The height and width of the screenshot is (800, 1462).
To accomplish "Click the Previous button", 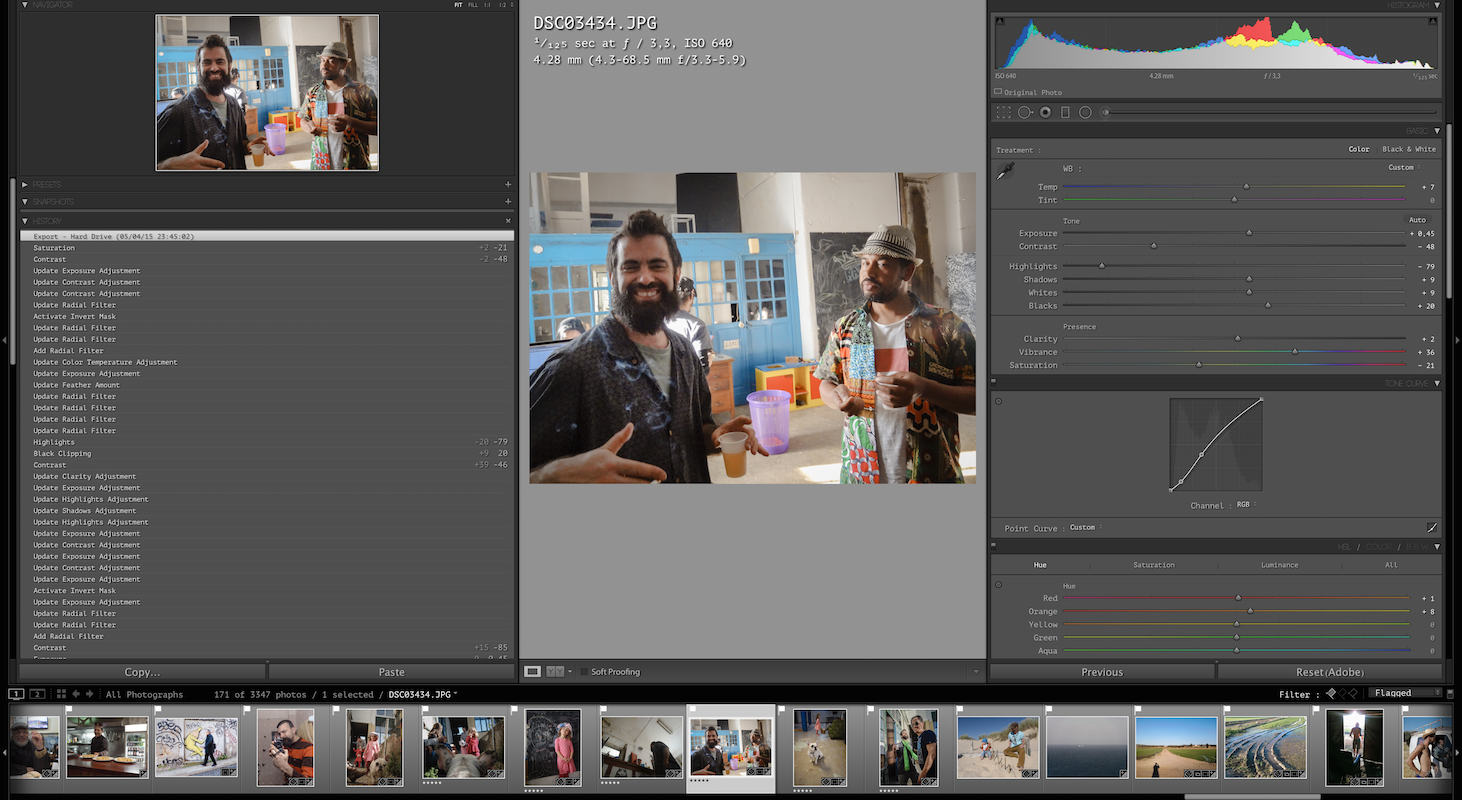I will pyautogui.click(x=1102, y=672).
